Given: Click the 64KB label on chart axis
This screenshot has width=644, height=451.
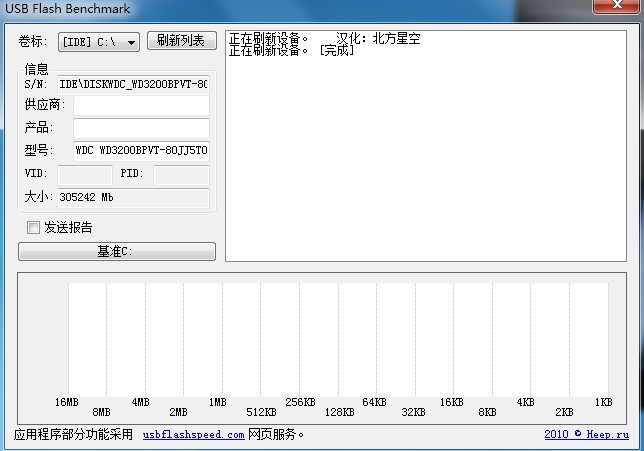Looking at the screenshot, I should pos(374,402).
